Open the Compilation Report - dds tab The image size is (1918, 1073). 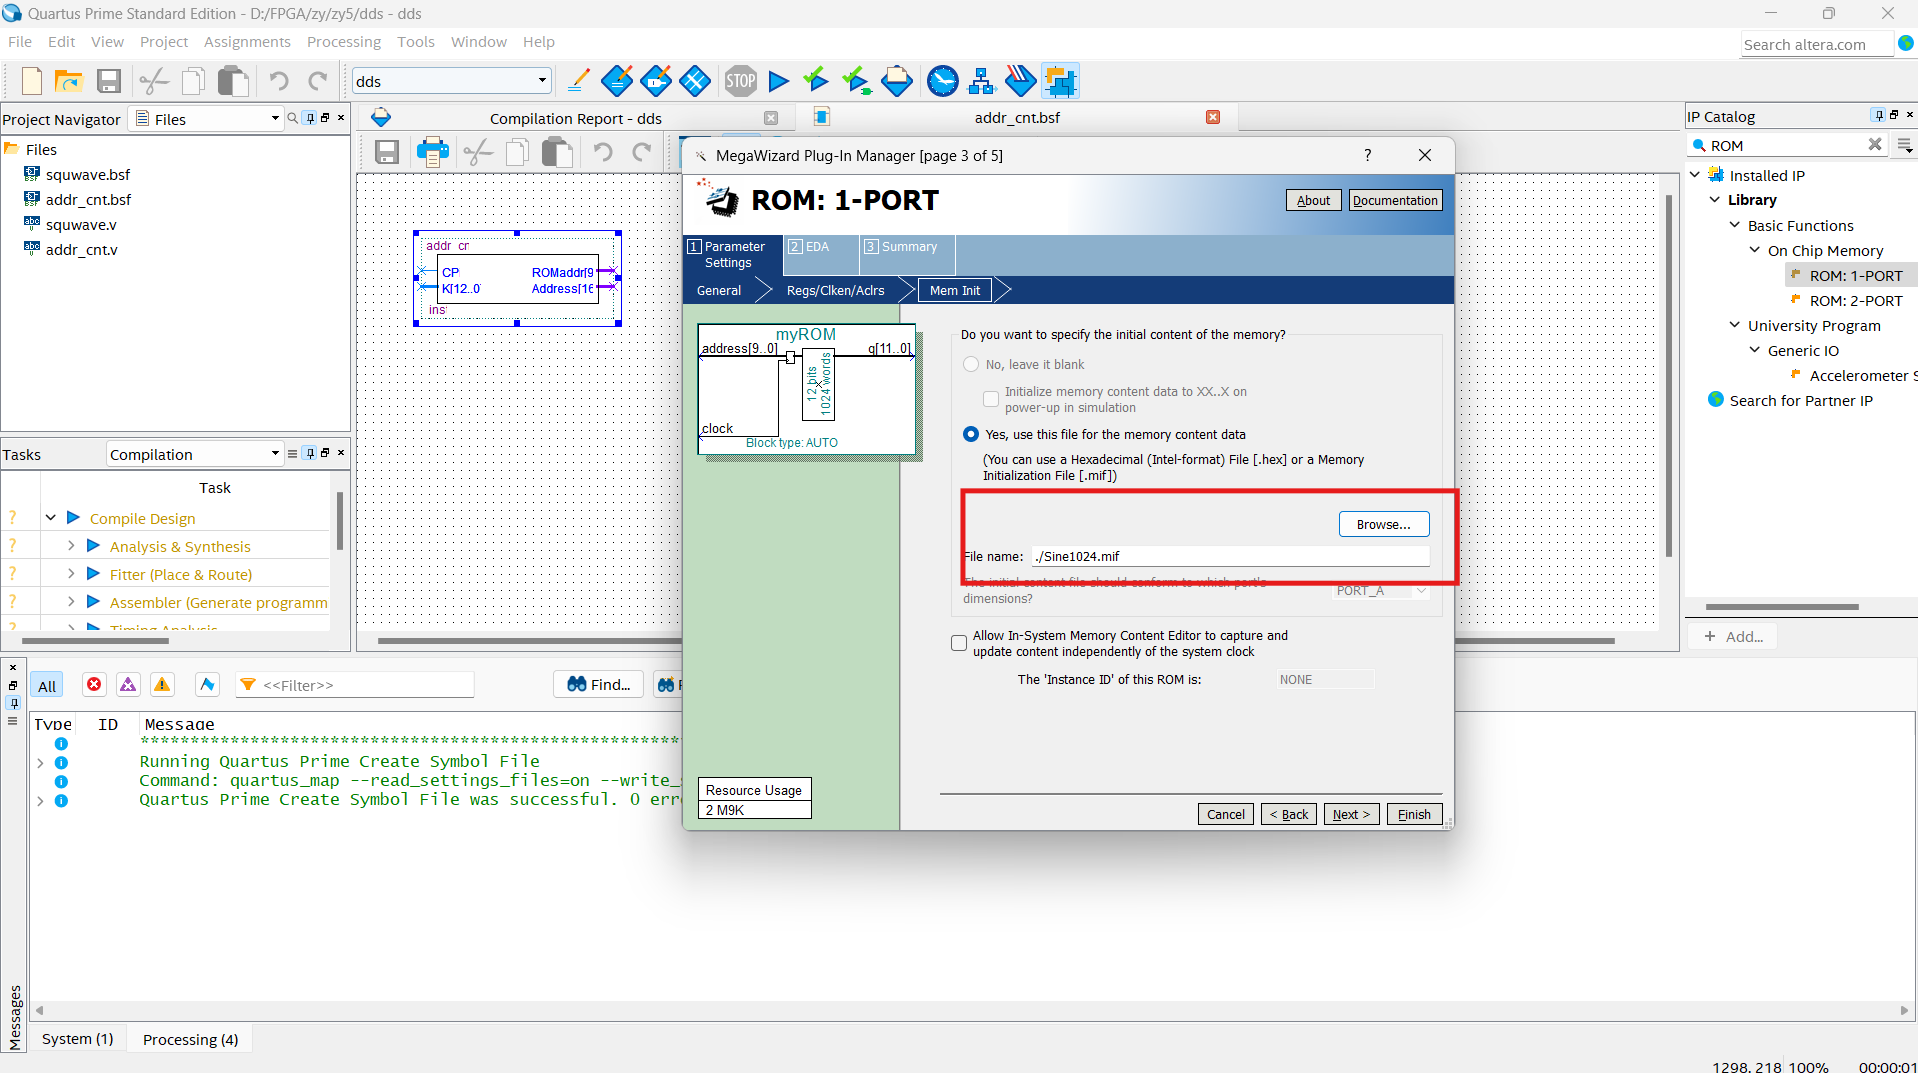pos(576,118)
